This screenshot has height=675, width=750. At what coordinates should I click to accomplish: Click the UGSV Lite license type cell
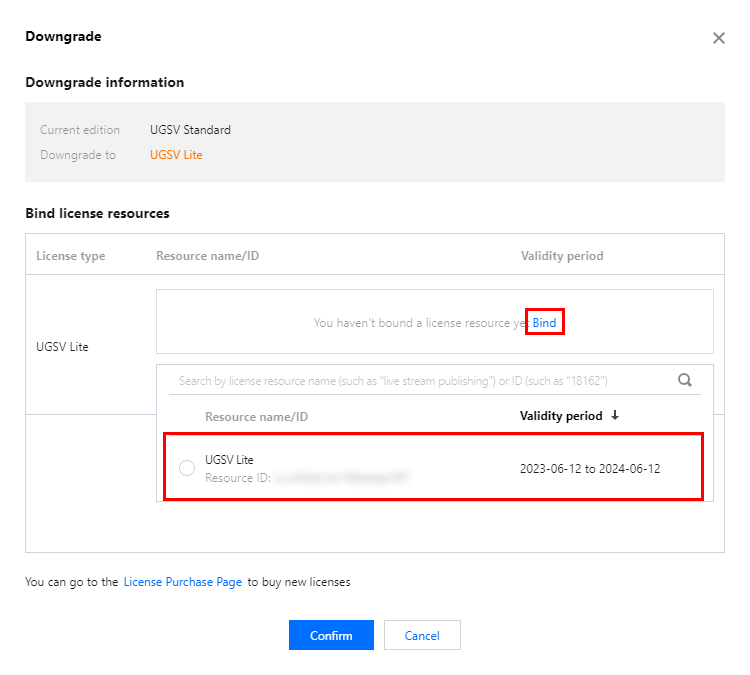(x=64, y=345)
